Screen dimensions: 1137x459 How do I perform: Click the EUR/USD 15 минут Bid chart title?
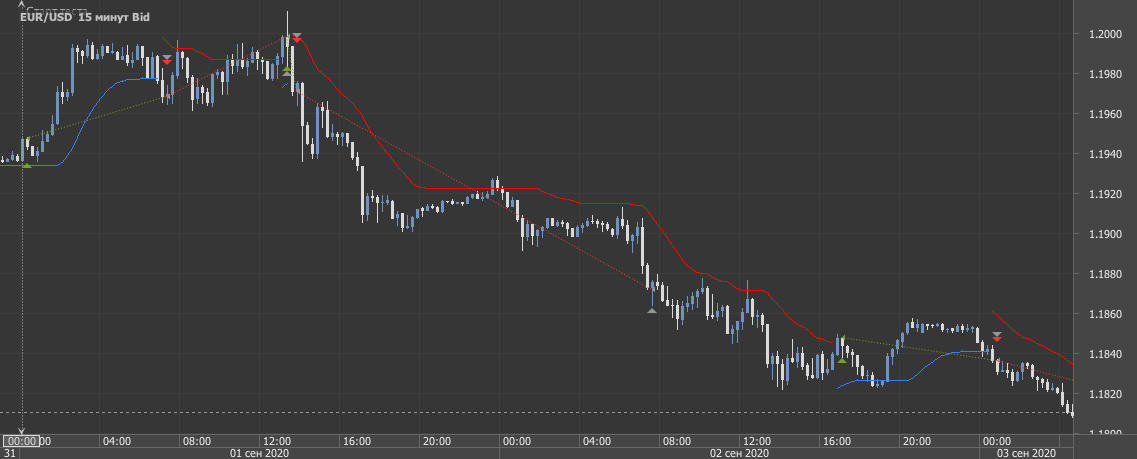tap(85, 17)
